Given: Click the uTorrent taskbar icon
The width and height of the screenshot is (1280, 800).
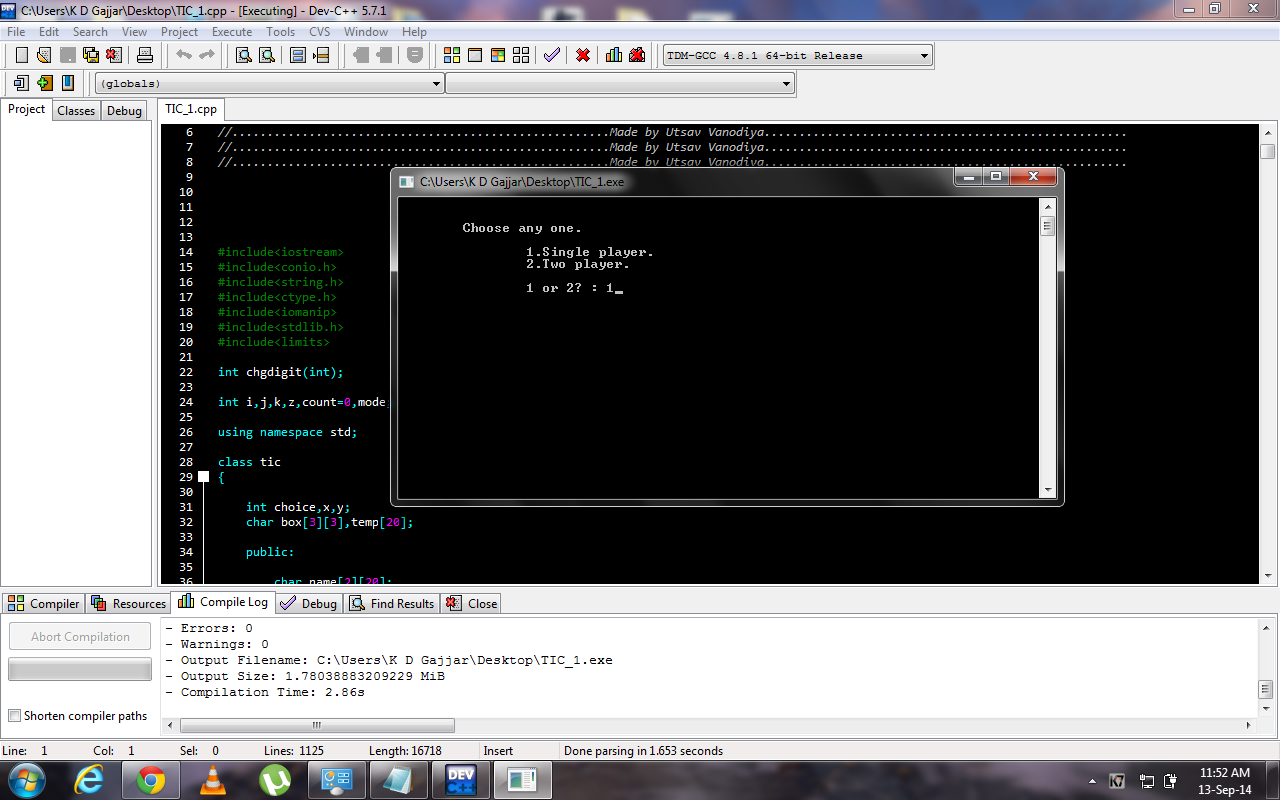Looking at the screenshot, I should [274, 779].
